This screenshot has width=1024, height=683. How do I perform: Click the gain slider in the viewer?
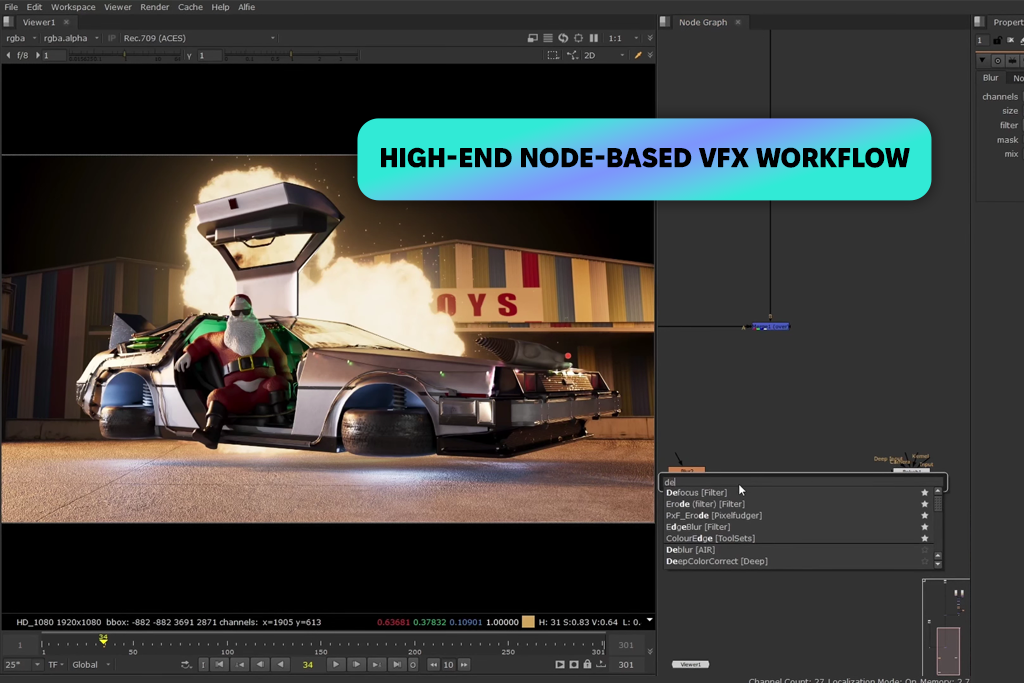[x=124, y=56]
